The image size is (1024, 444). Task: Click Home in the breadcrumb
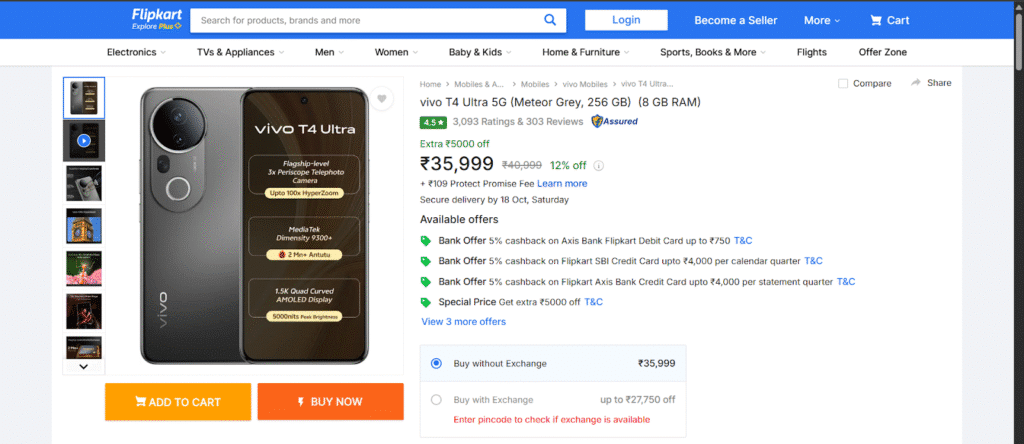430,84
